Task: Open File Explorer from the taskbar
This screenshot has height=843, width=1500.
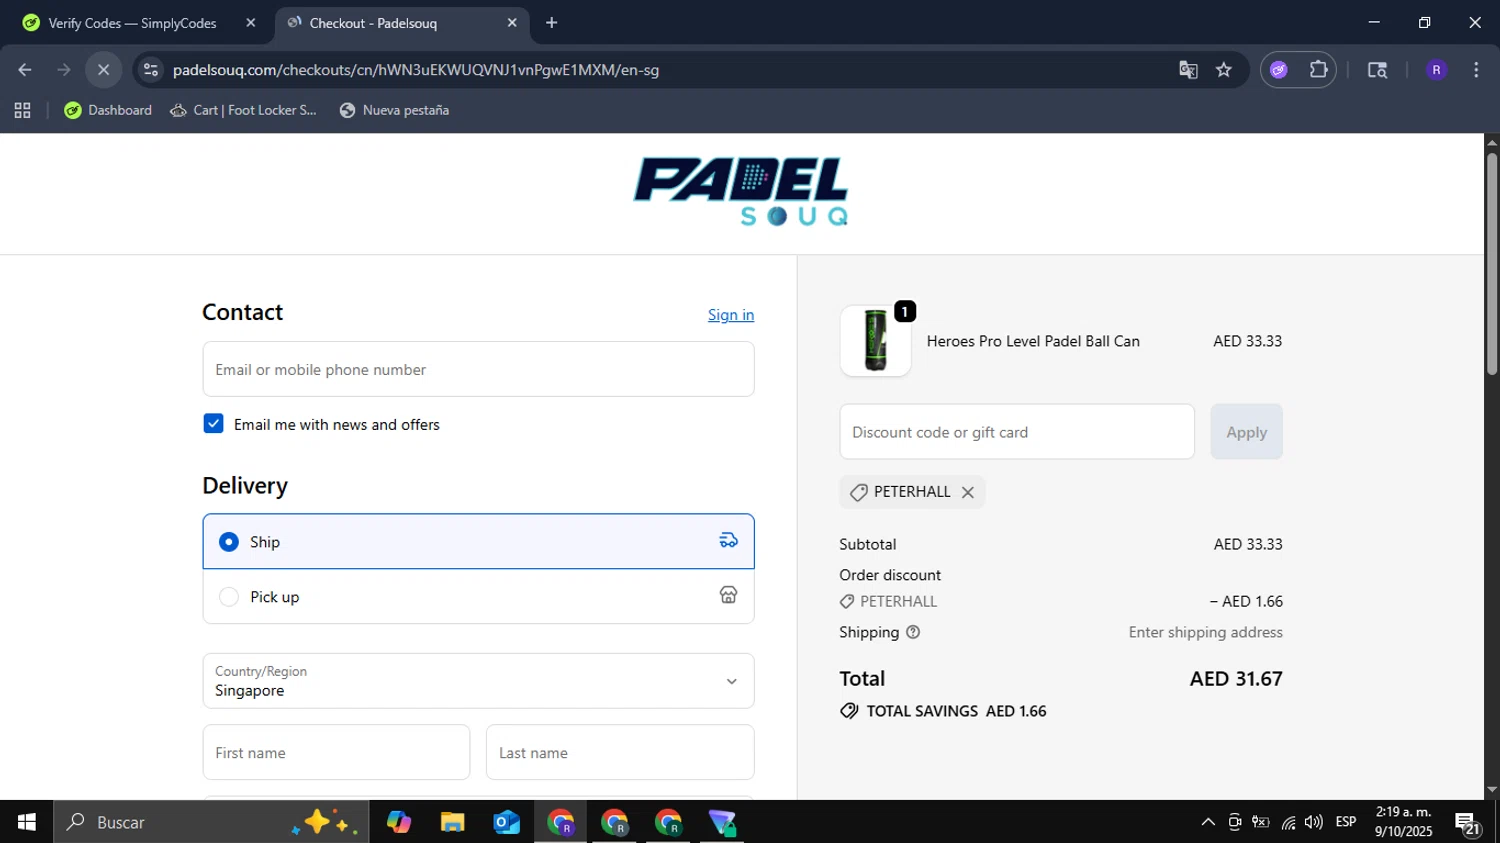Action: point(452,822)
